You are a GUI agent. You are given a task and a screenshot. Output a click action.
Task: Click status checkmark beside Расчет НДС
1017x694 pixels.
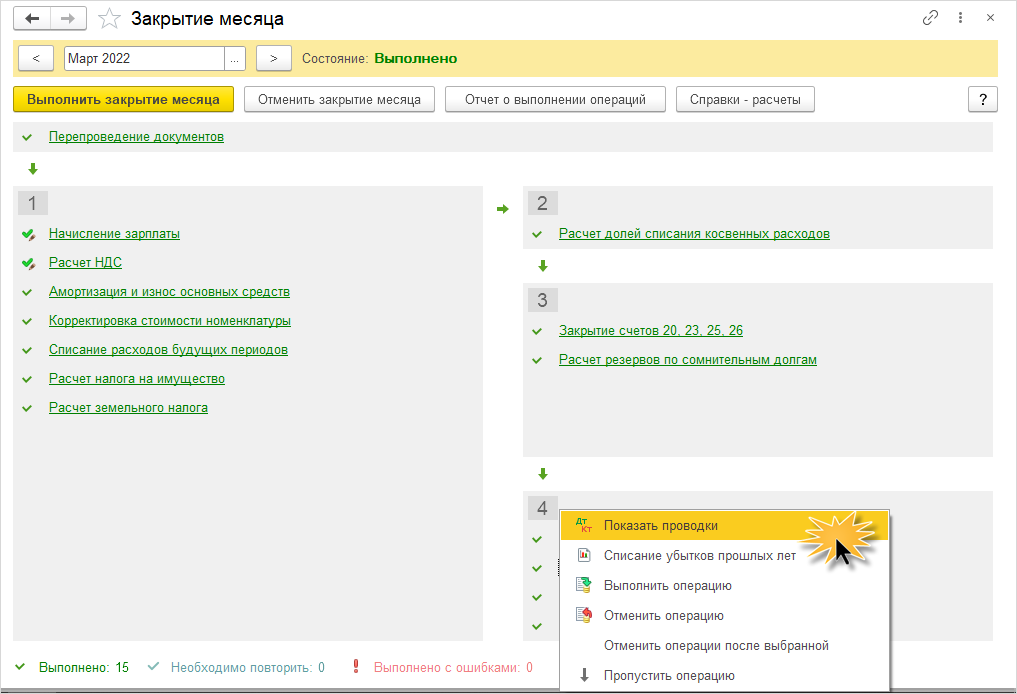click(x=28, y=263)
